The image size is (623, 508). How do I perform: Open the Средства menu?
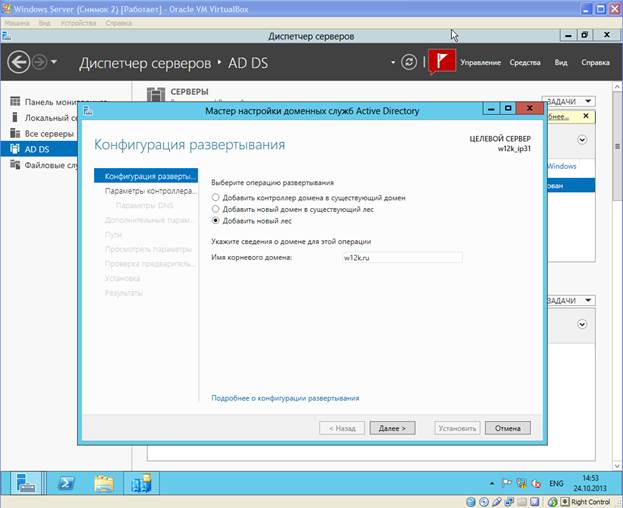(525, 62)
